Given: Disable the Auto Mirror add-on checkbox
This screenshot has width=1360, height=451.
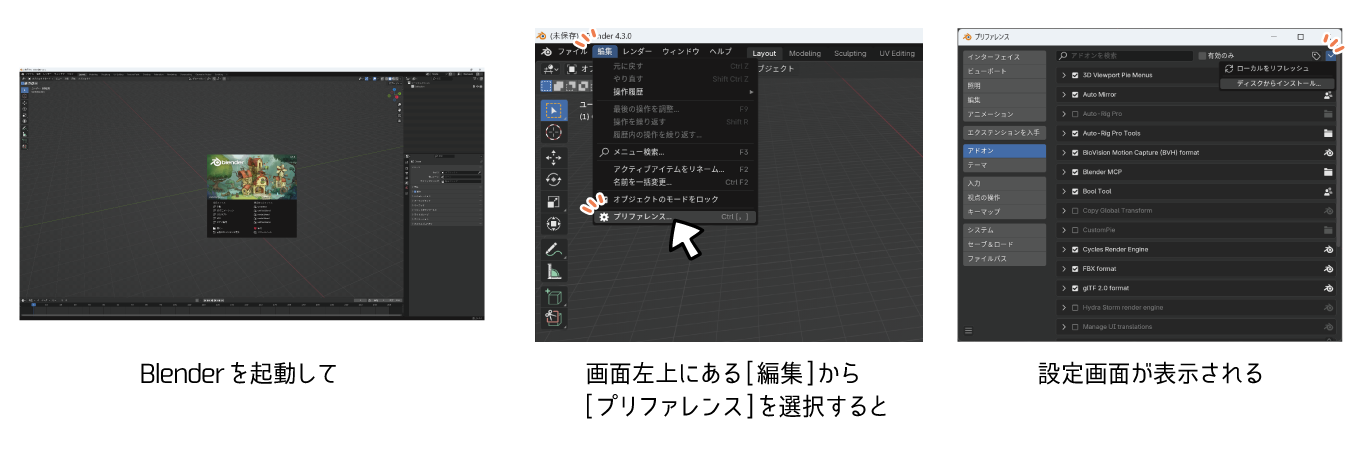Looking at the screenshot, I should point(1075,95).
